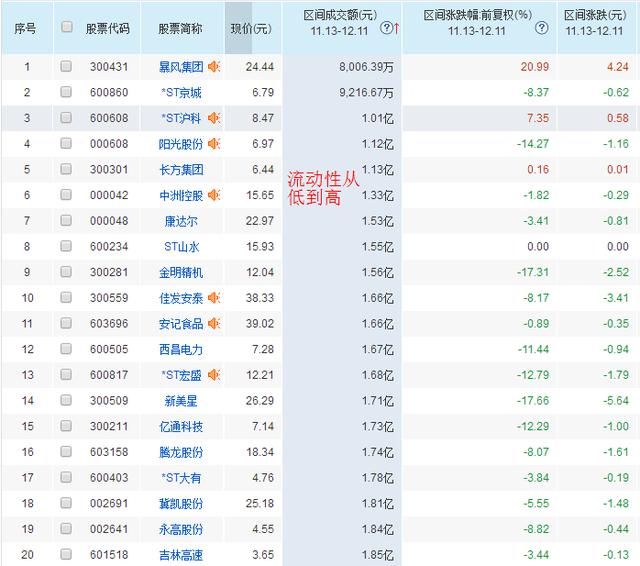Viewport: 640px width, 566px height.
Task: Click percentage change value 20.99
Action: (534, 67)
